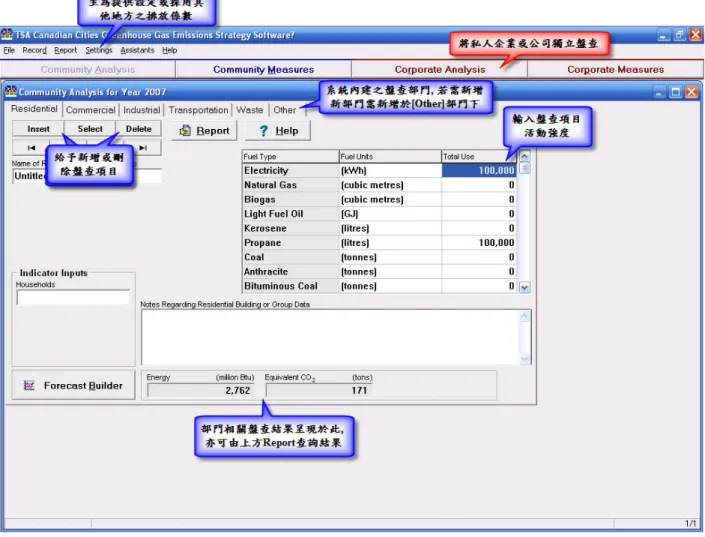This screenshot has width=705, height=537.
Task: Click notes box scroll up arrow
Action: point(524,316)
